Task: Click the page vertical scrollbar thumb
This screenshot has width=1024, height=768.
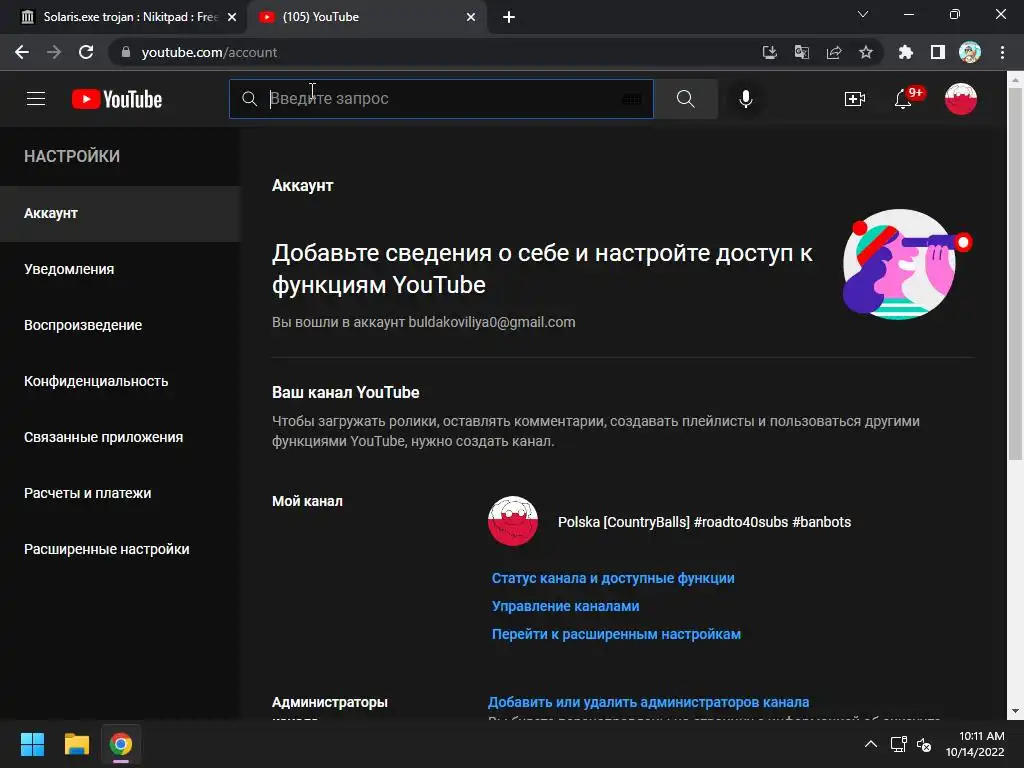Action: 1015,274
